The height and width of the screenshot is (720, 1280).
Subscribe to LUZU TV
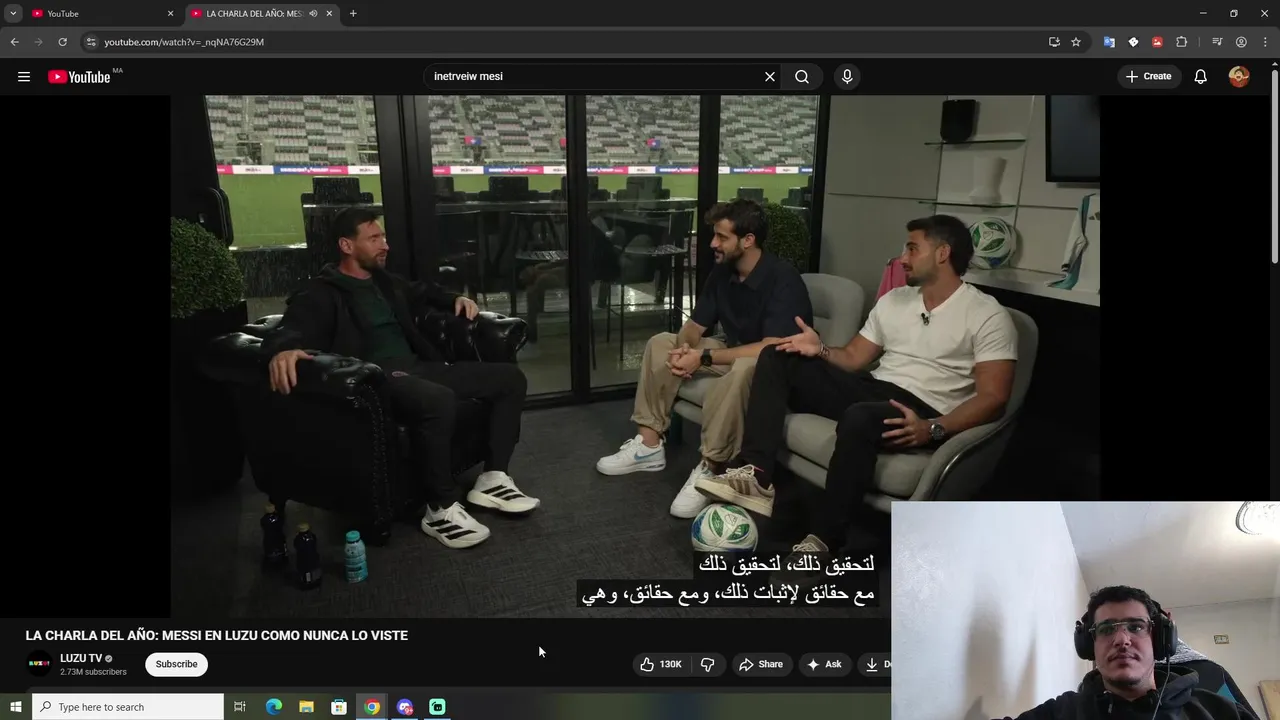[176, 664]
